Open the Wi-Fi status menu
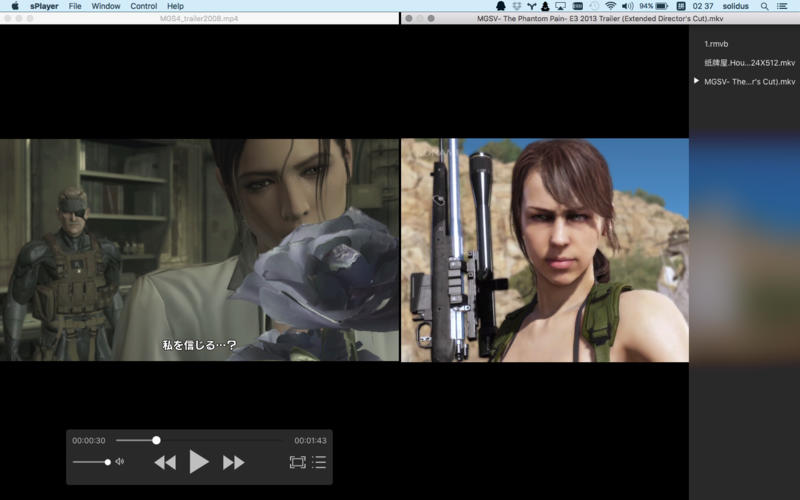 (x=611, y=6)
